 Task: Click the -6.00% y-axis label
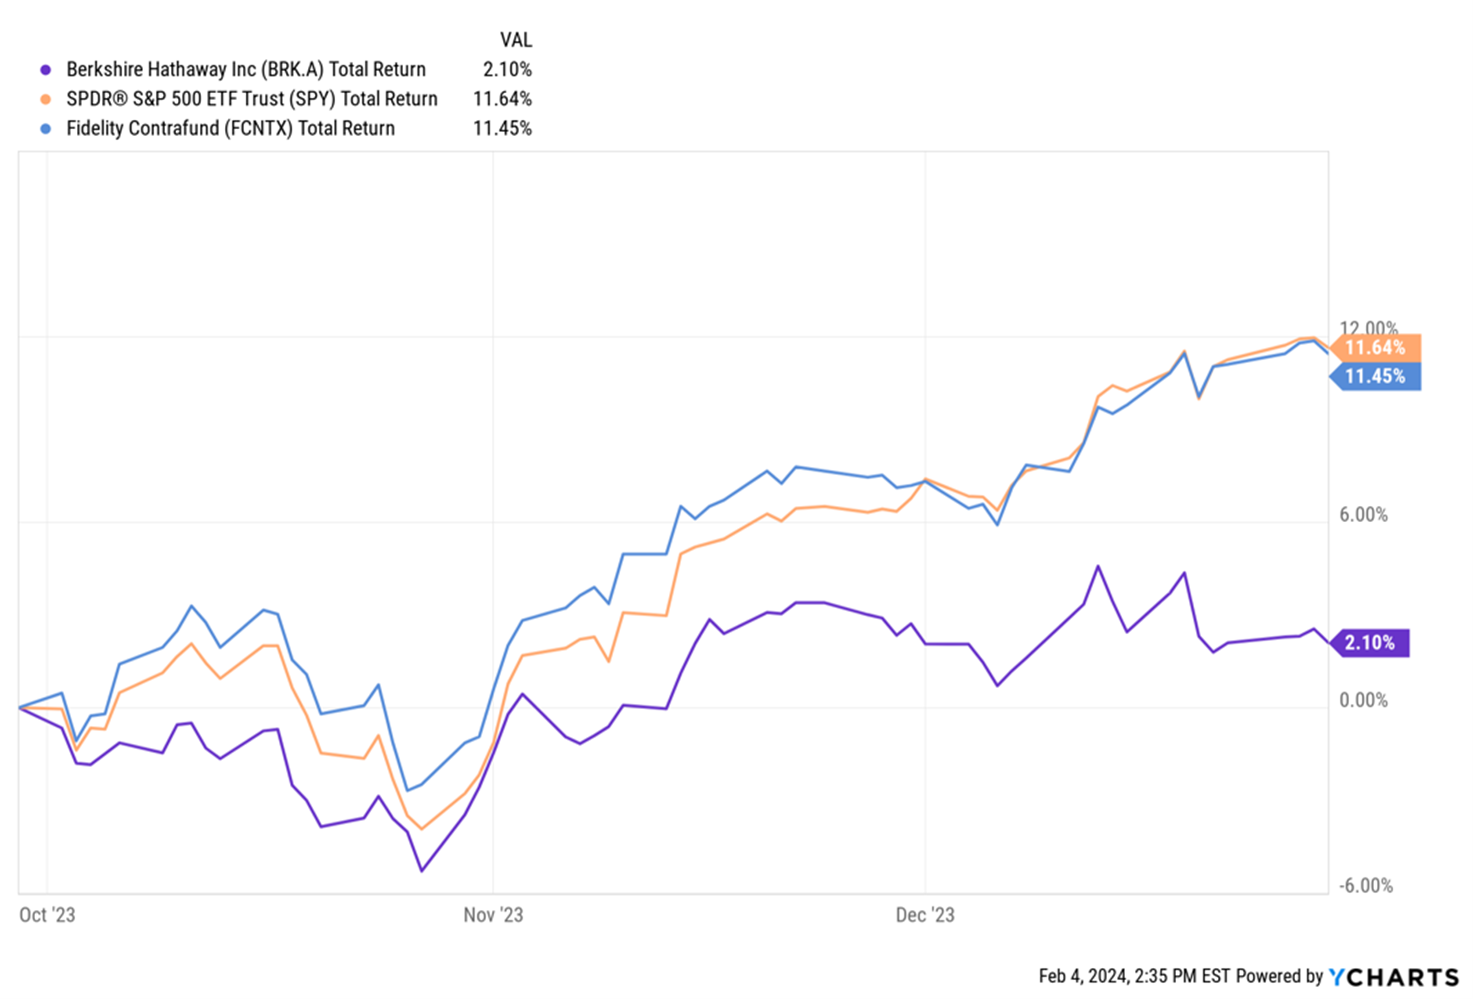point(1365,886)
